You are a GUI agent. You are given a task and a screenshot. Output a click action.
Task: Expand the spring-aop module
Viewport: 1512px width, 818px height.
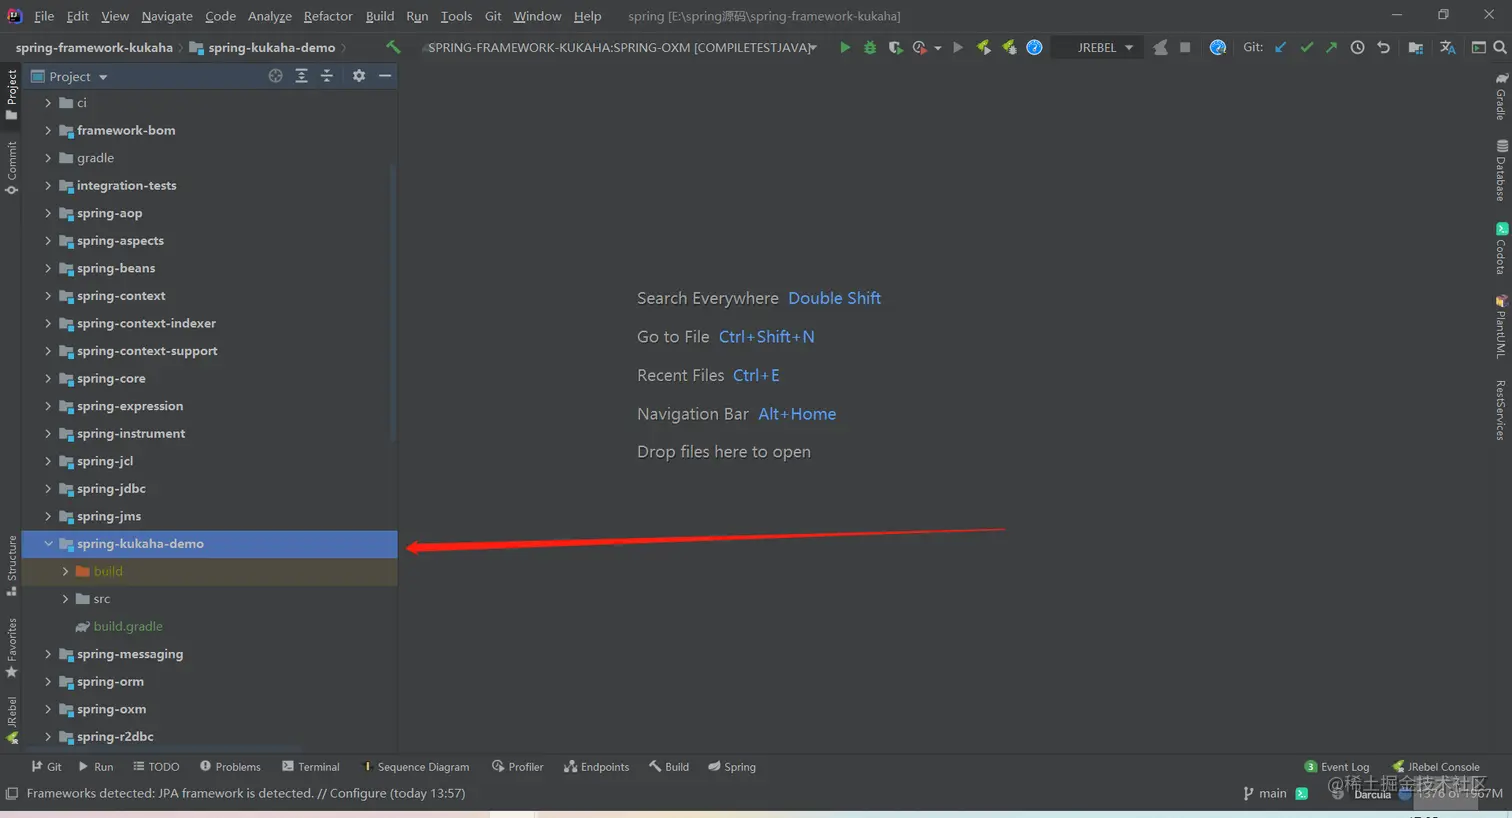click(48, 213)
